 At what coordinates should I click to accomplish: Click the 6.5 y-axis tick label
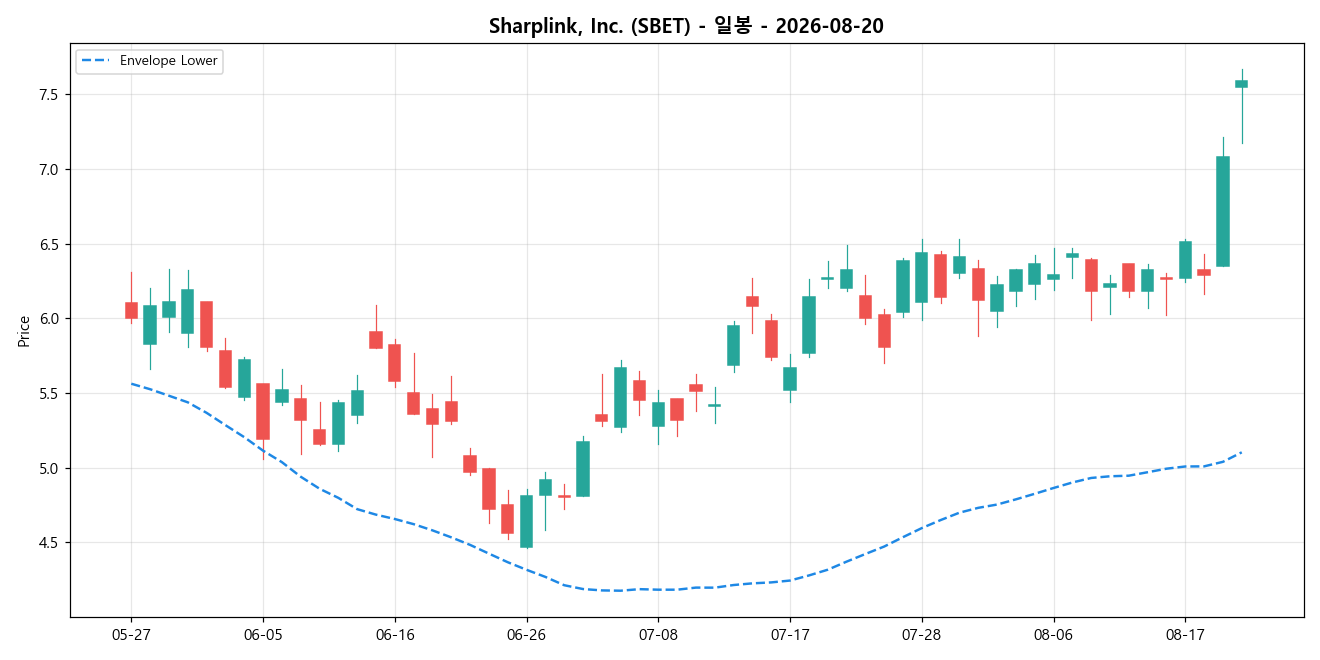tap(50, 244)
